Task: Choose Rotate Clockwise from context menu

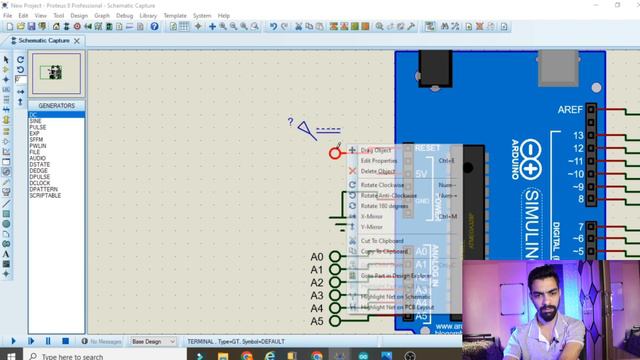Action: point(382,185)
